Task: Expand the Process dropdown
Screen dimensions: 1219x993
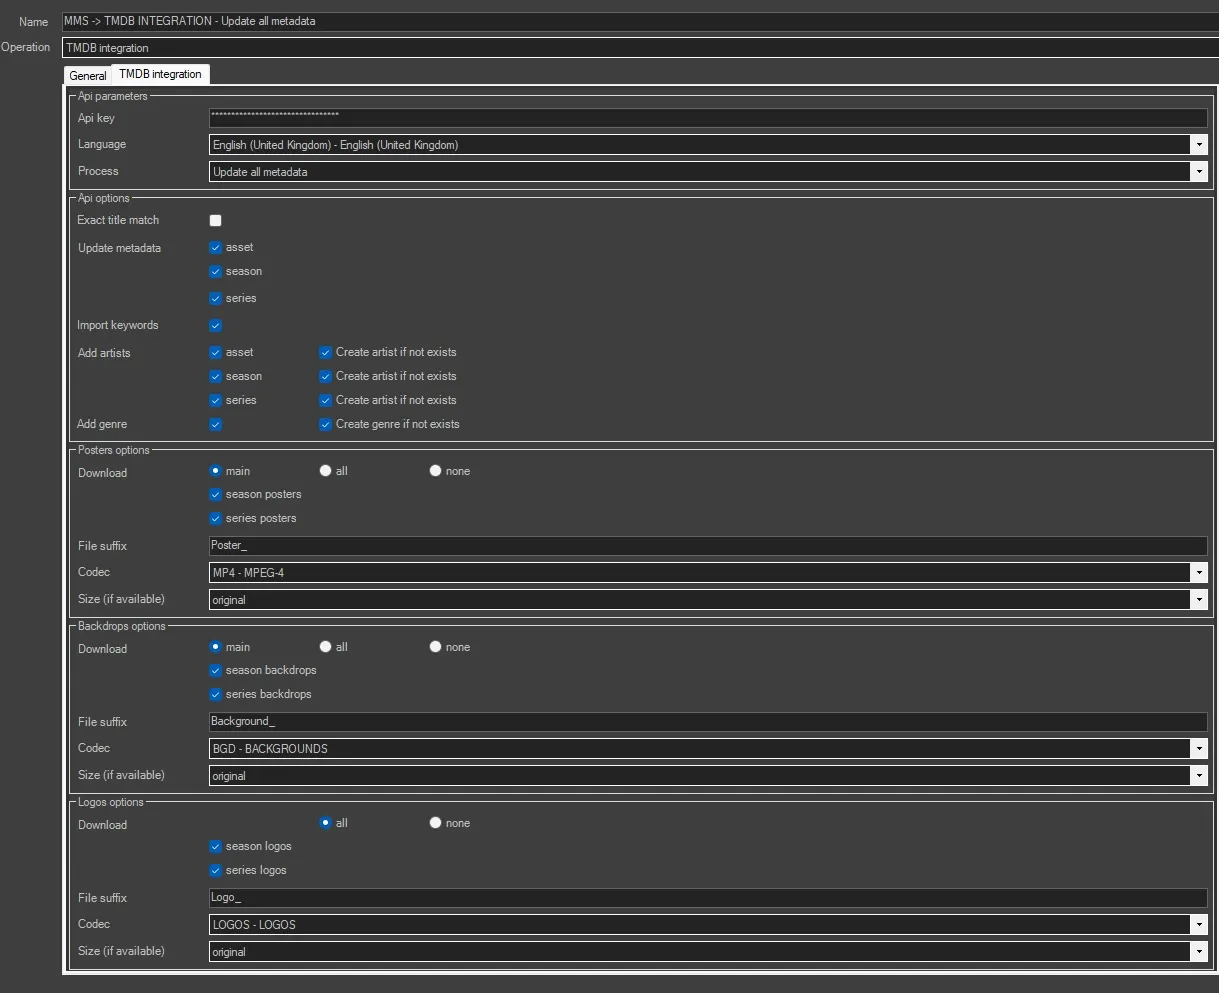Action: (x=1198, y=172)
